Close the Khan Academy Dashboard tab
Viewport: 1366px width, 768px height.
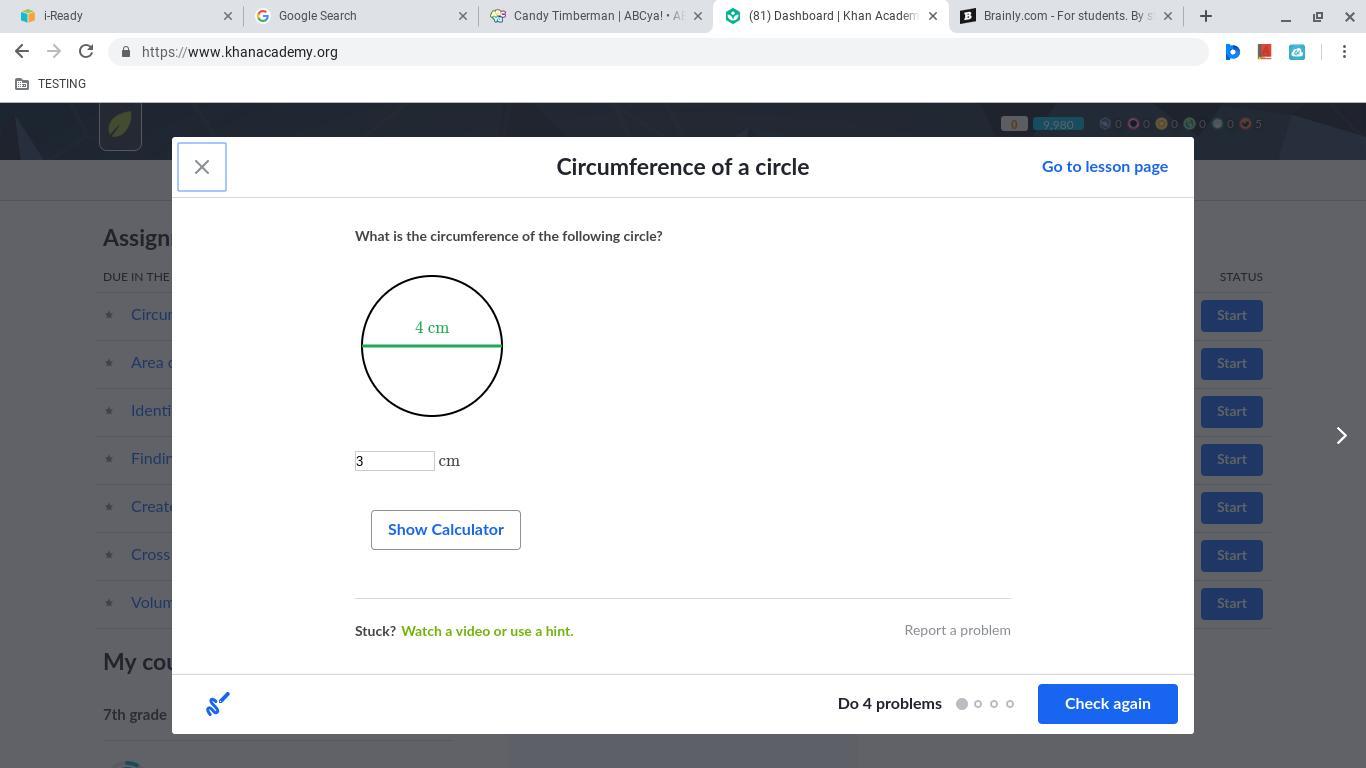coord(933,16)
